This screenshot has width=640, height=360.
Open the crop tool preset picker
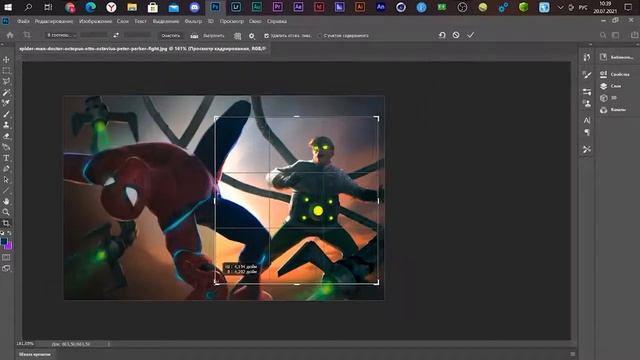[27, 35]
